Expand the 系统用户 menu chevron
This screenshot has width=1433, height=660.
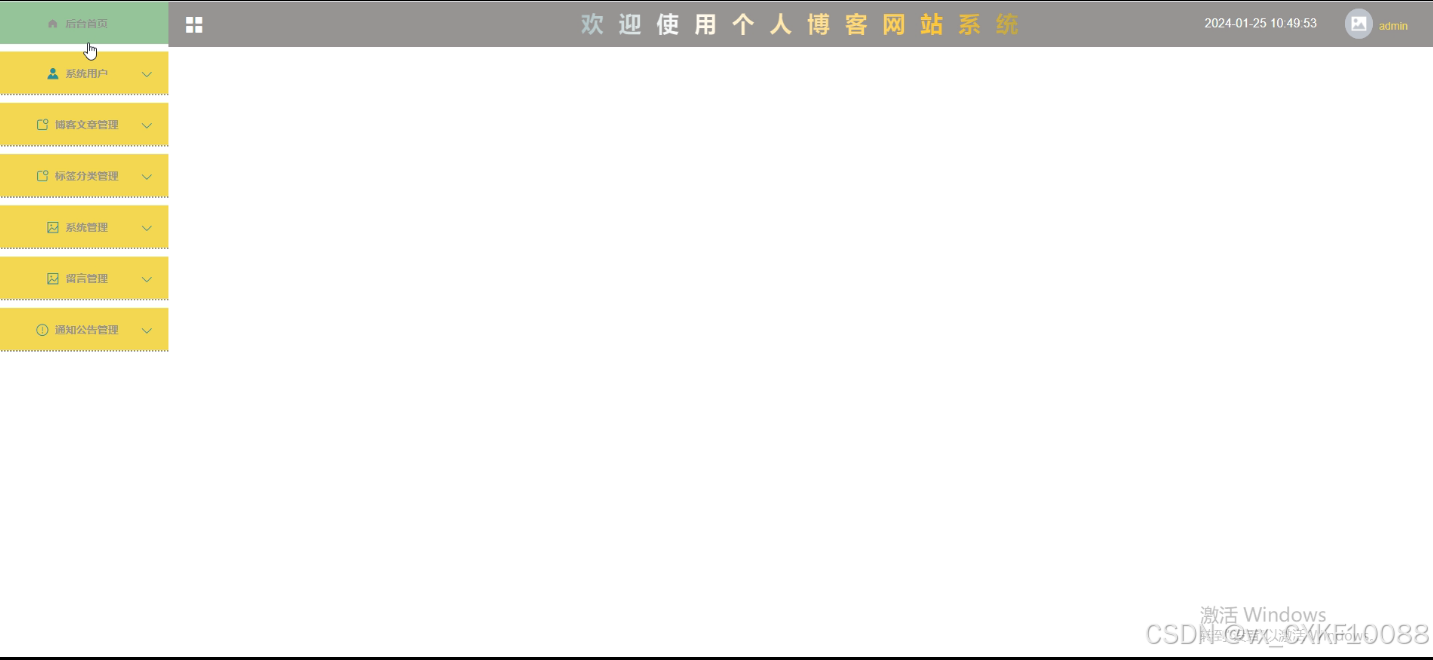pos(147,74)
